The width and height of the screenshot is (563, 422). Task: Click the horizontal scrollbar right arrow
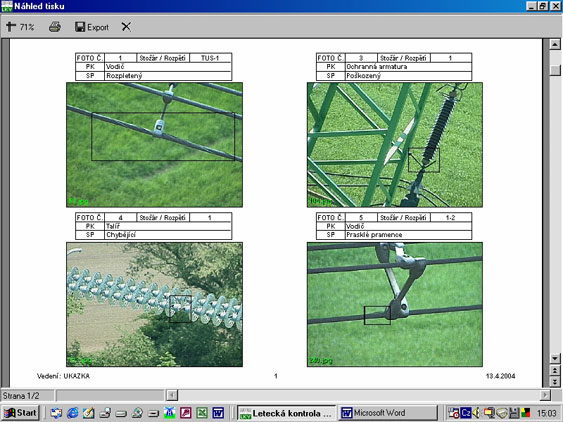pyautogui.click(x=545, y=395)
